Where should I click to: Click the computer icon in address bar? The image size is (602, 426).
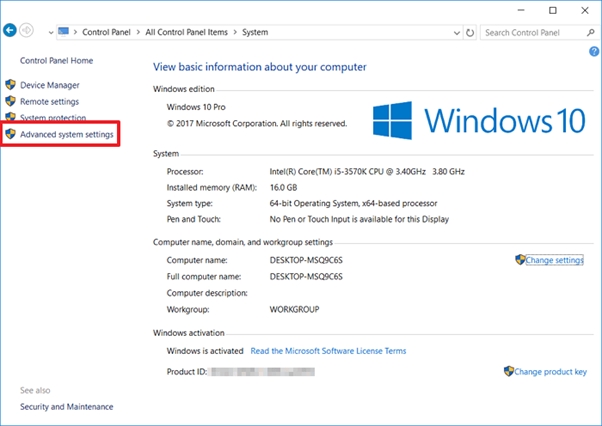coord(64,32)
